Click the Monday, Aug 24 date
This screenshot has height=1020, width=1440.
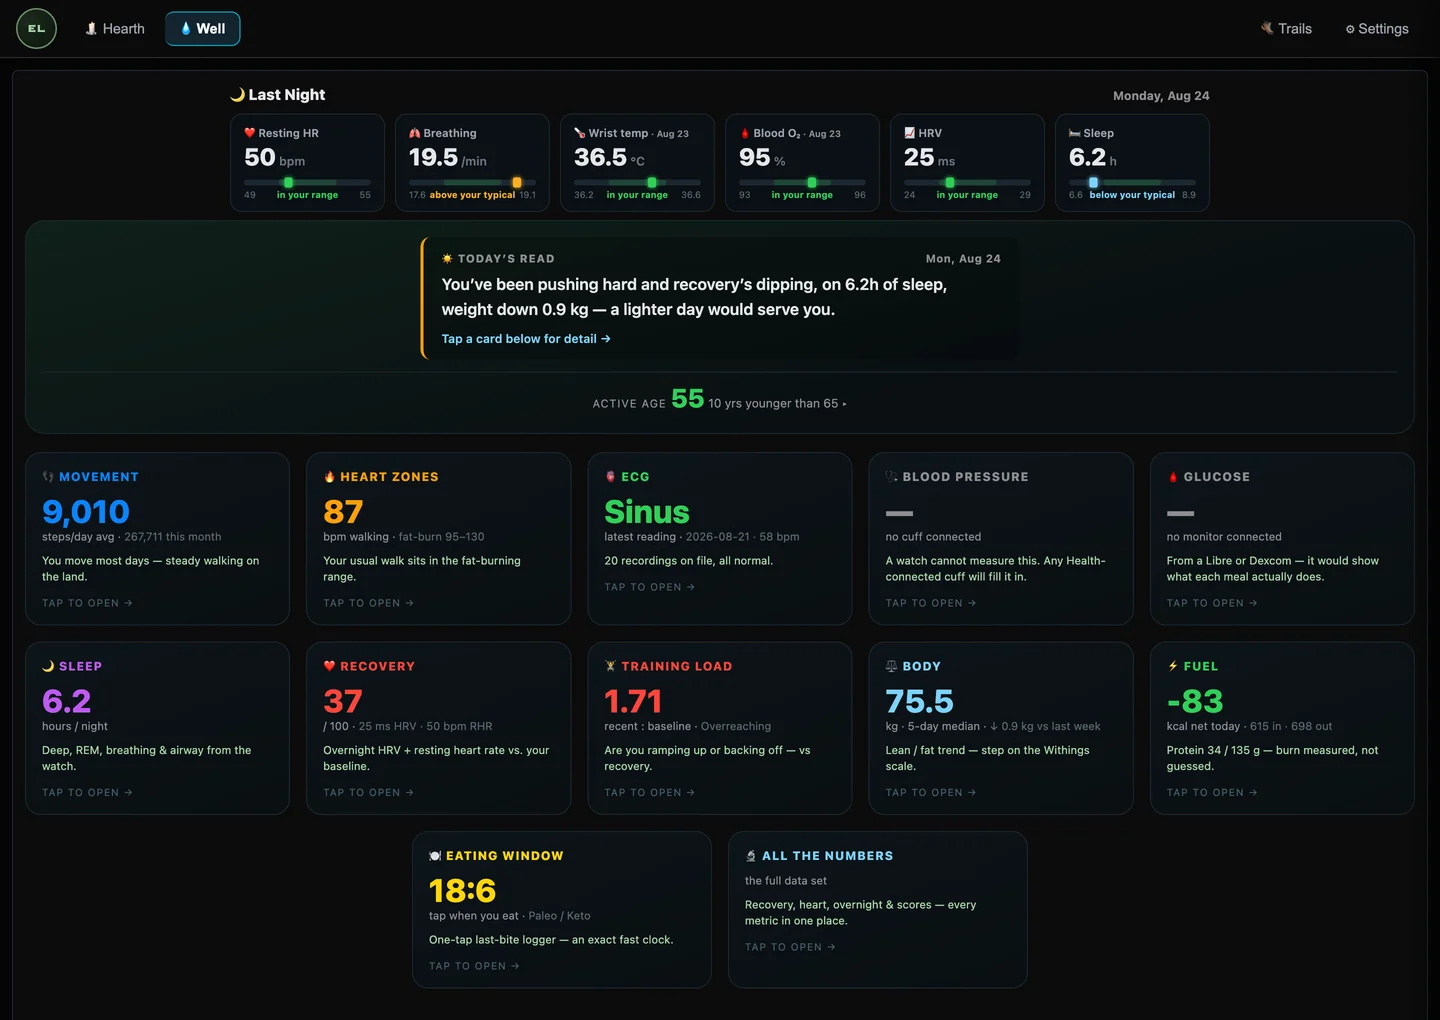coord(1161,96)
